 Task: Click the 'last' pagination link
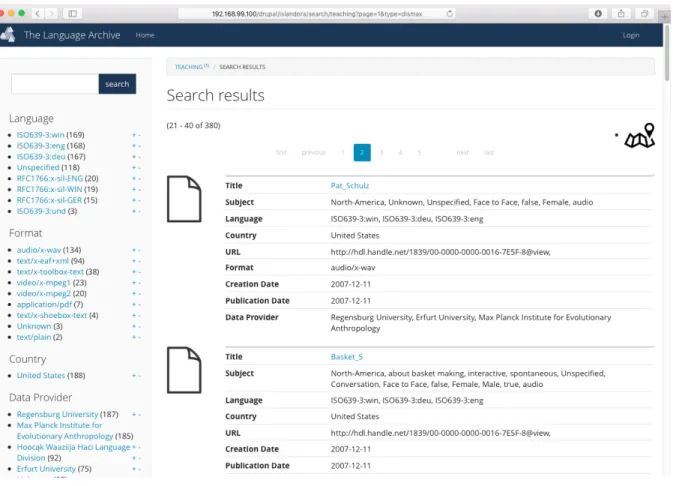pyautogui.click(x=489, y=152)
